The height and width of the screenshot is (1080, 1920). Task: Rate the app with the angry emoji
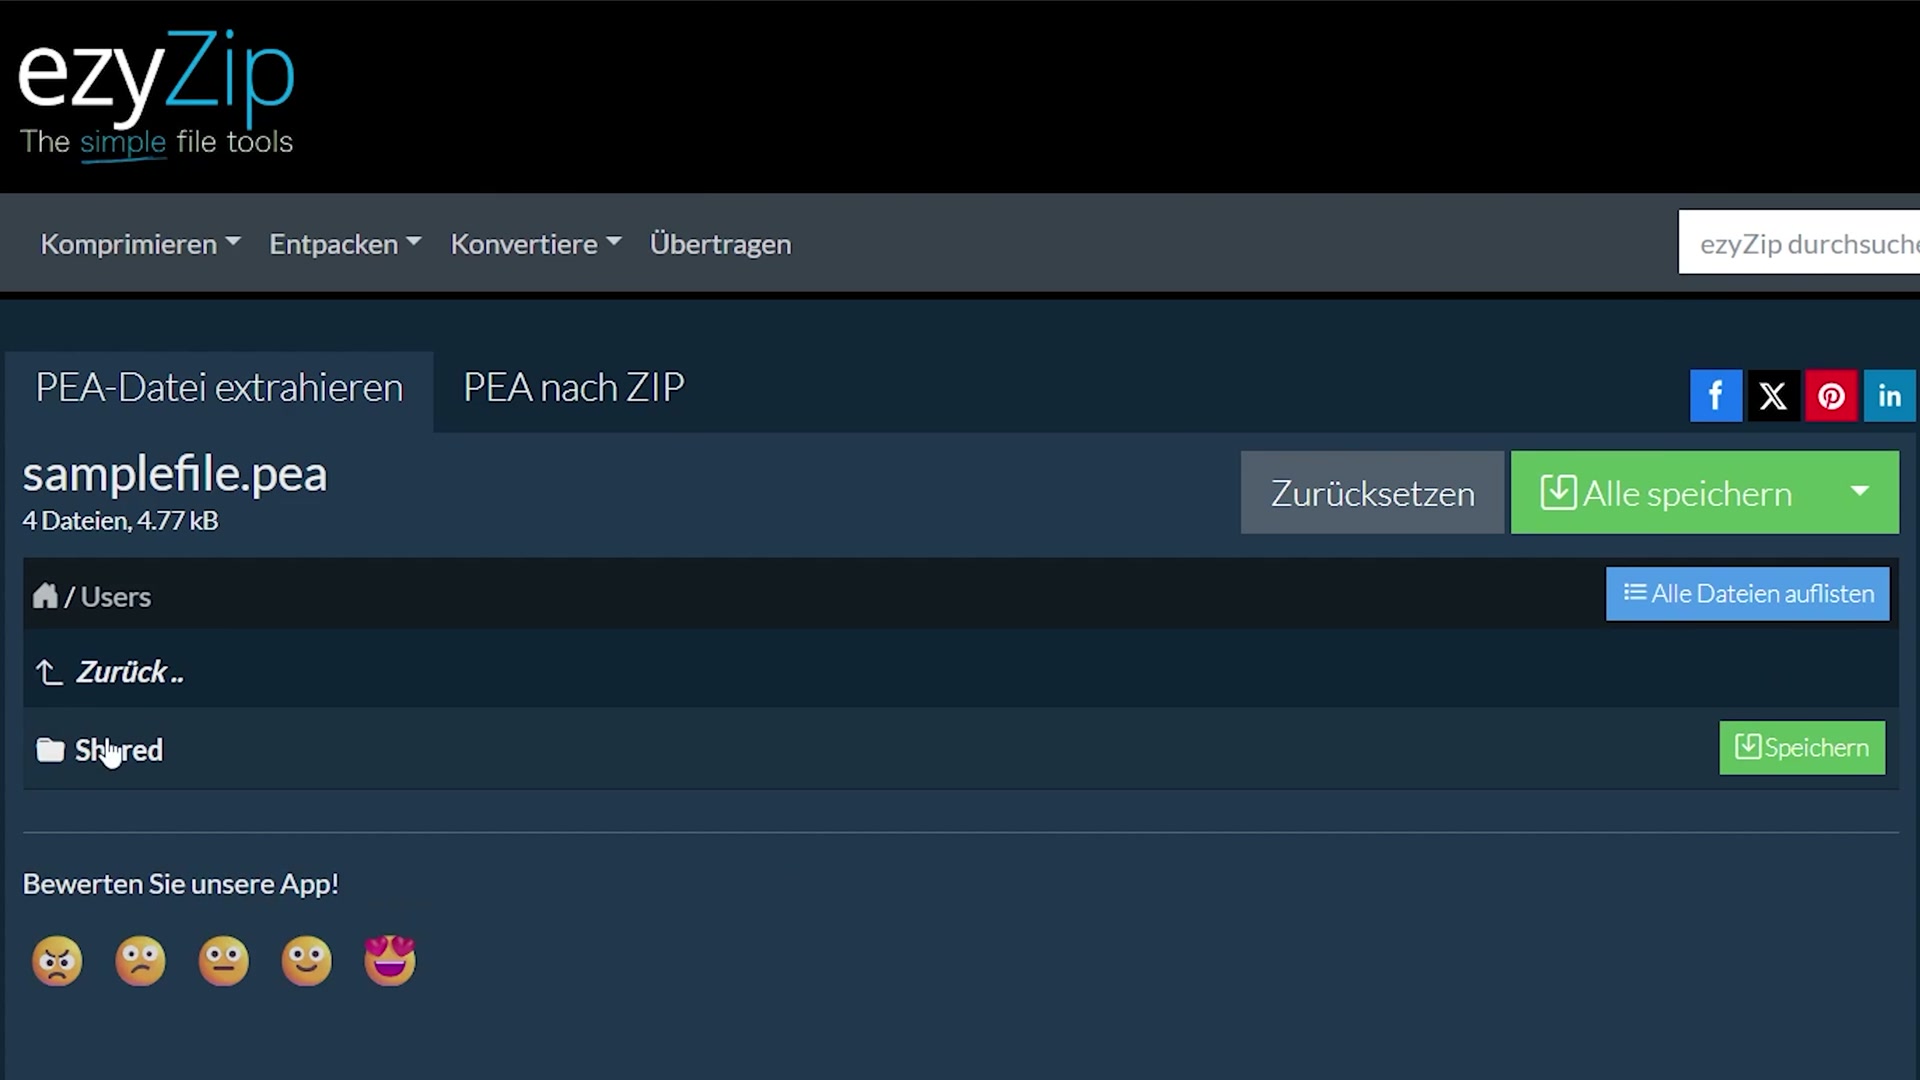56,960
